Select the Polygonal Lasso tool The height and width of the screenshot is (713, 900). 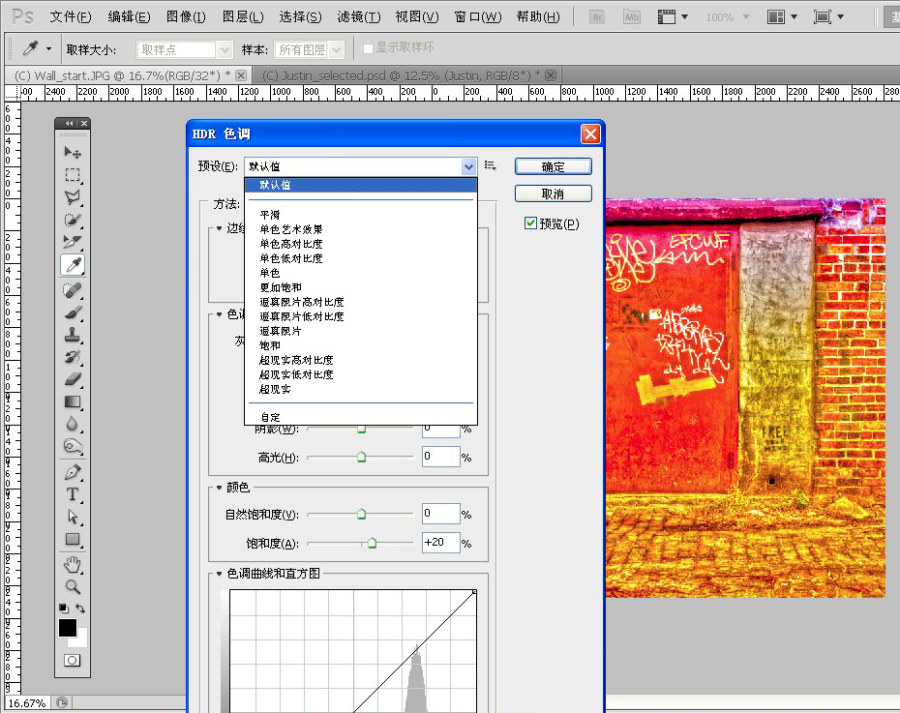coord(72,197)
